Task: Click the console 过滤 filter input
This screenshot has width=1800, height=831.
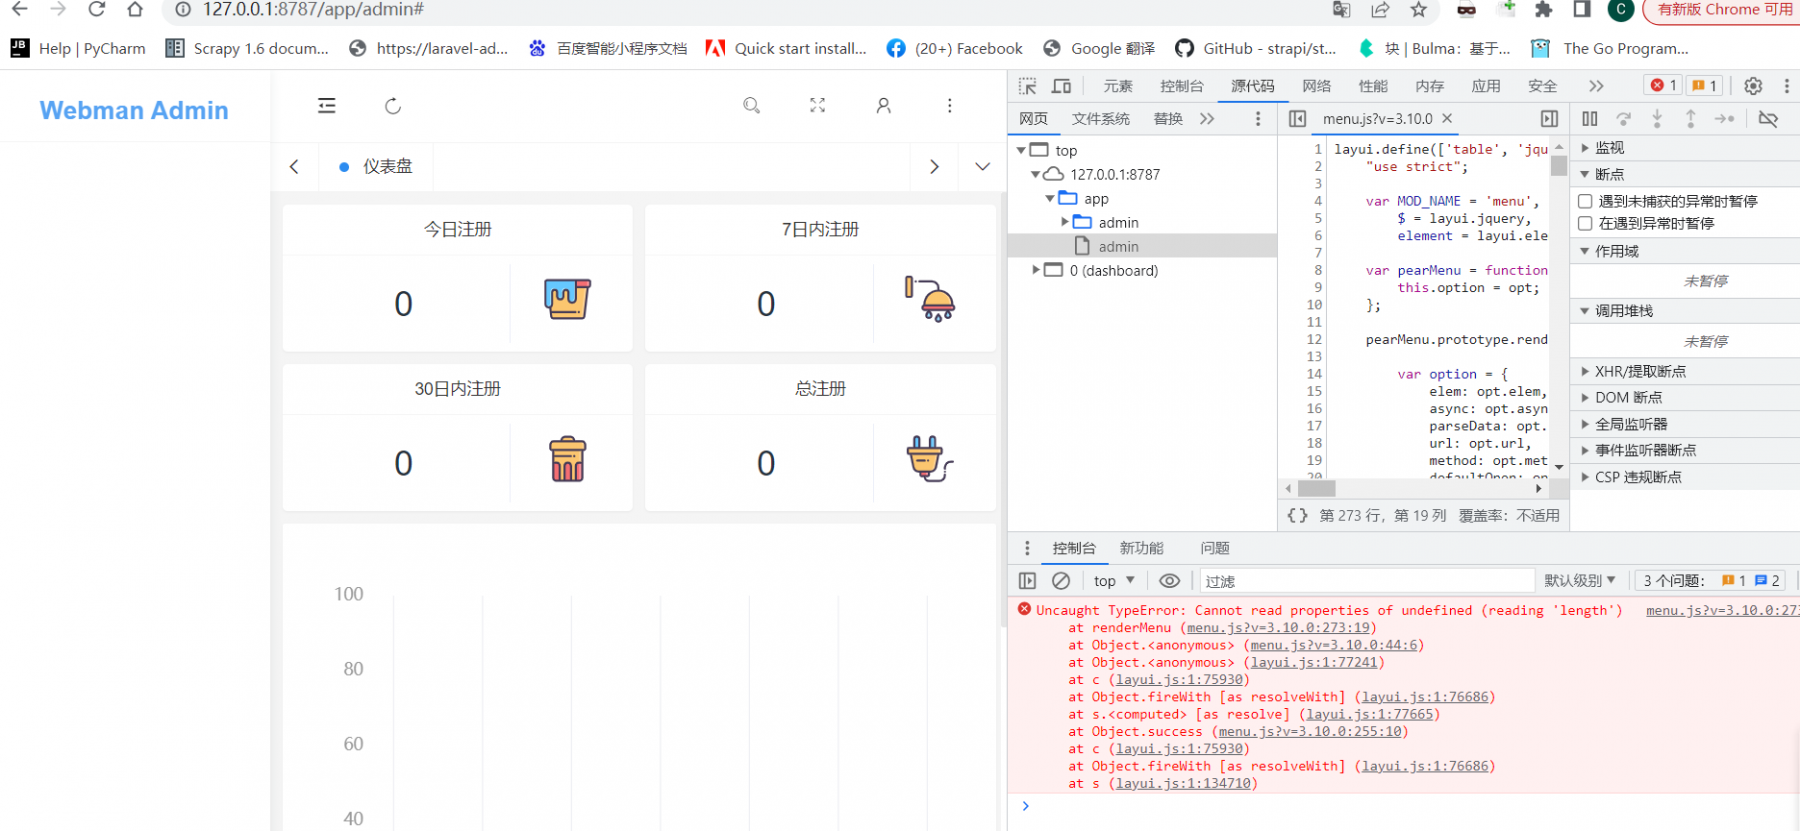Action: [x=1366, y=581]
